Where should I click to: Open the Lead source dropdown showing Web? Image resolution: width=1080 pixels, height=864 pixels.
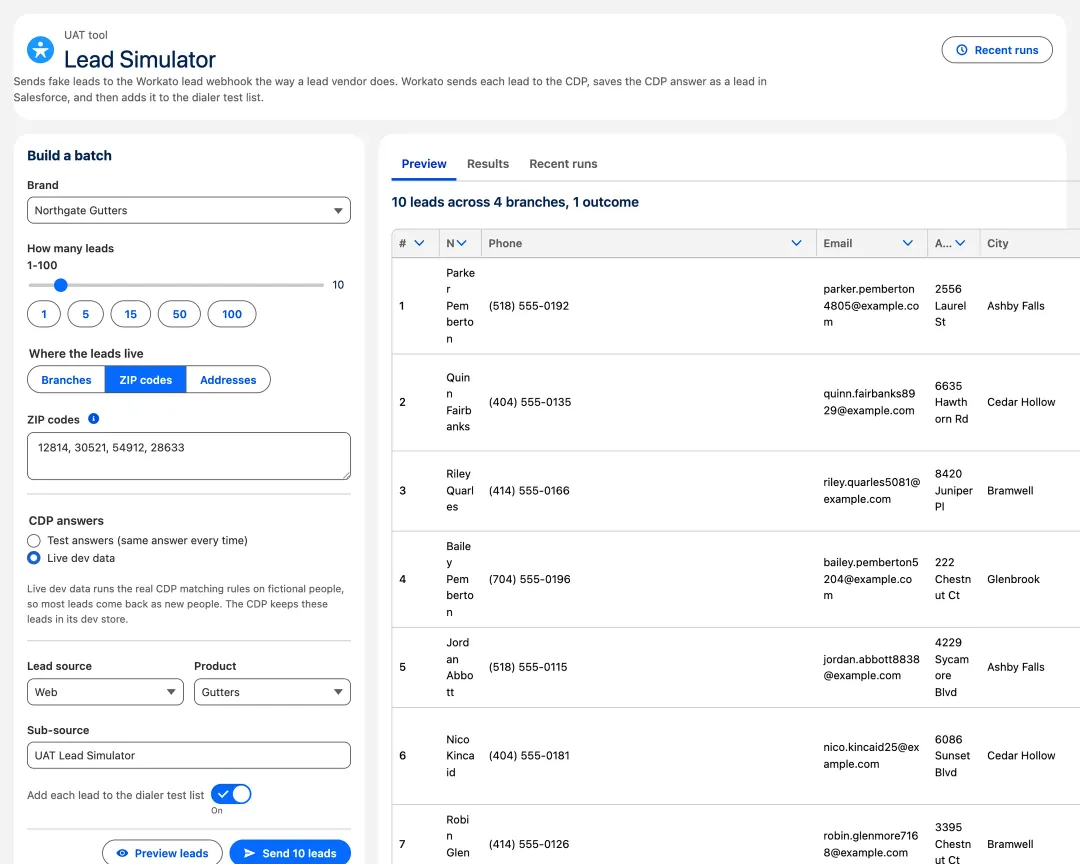point(105,692)
